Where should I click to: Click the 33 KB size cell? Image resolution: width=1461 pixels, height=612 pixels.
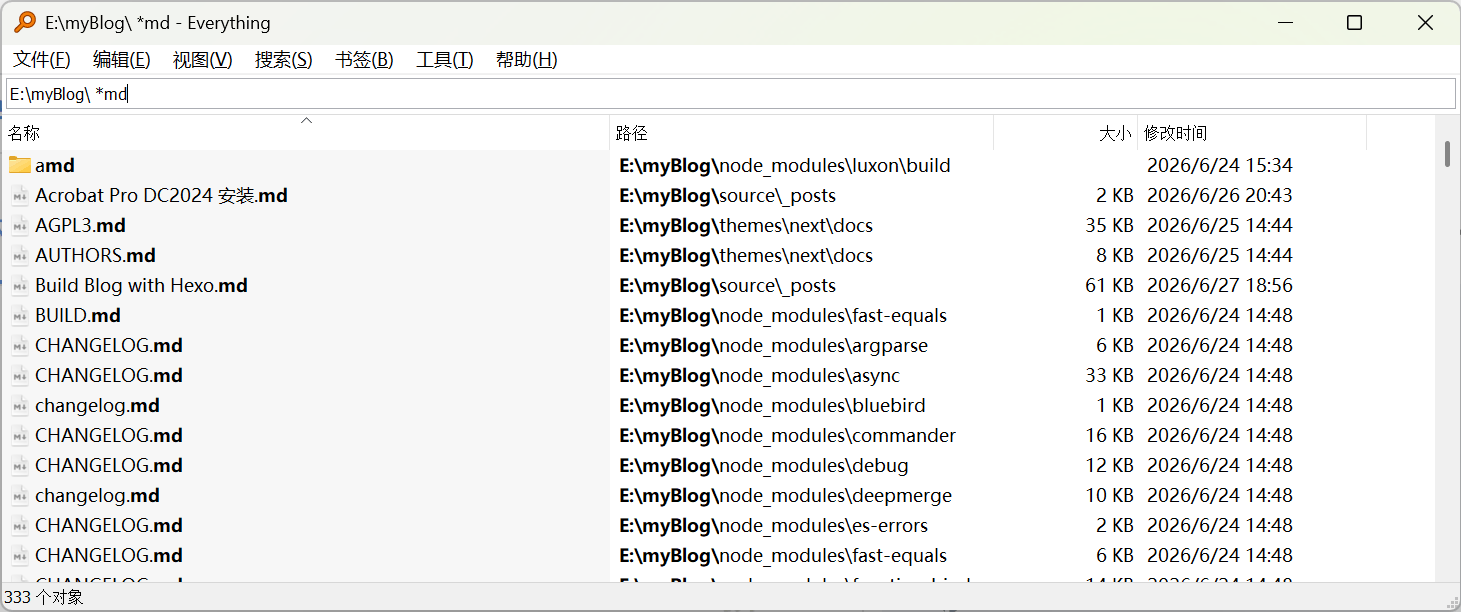pyautogui.click(x=1109, y=375)
